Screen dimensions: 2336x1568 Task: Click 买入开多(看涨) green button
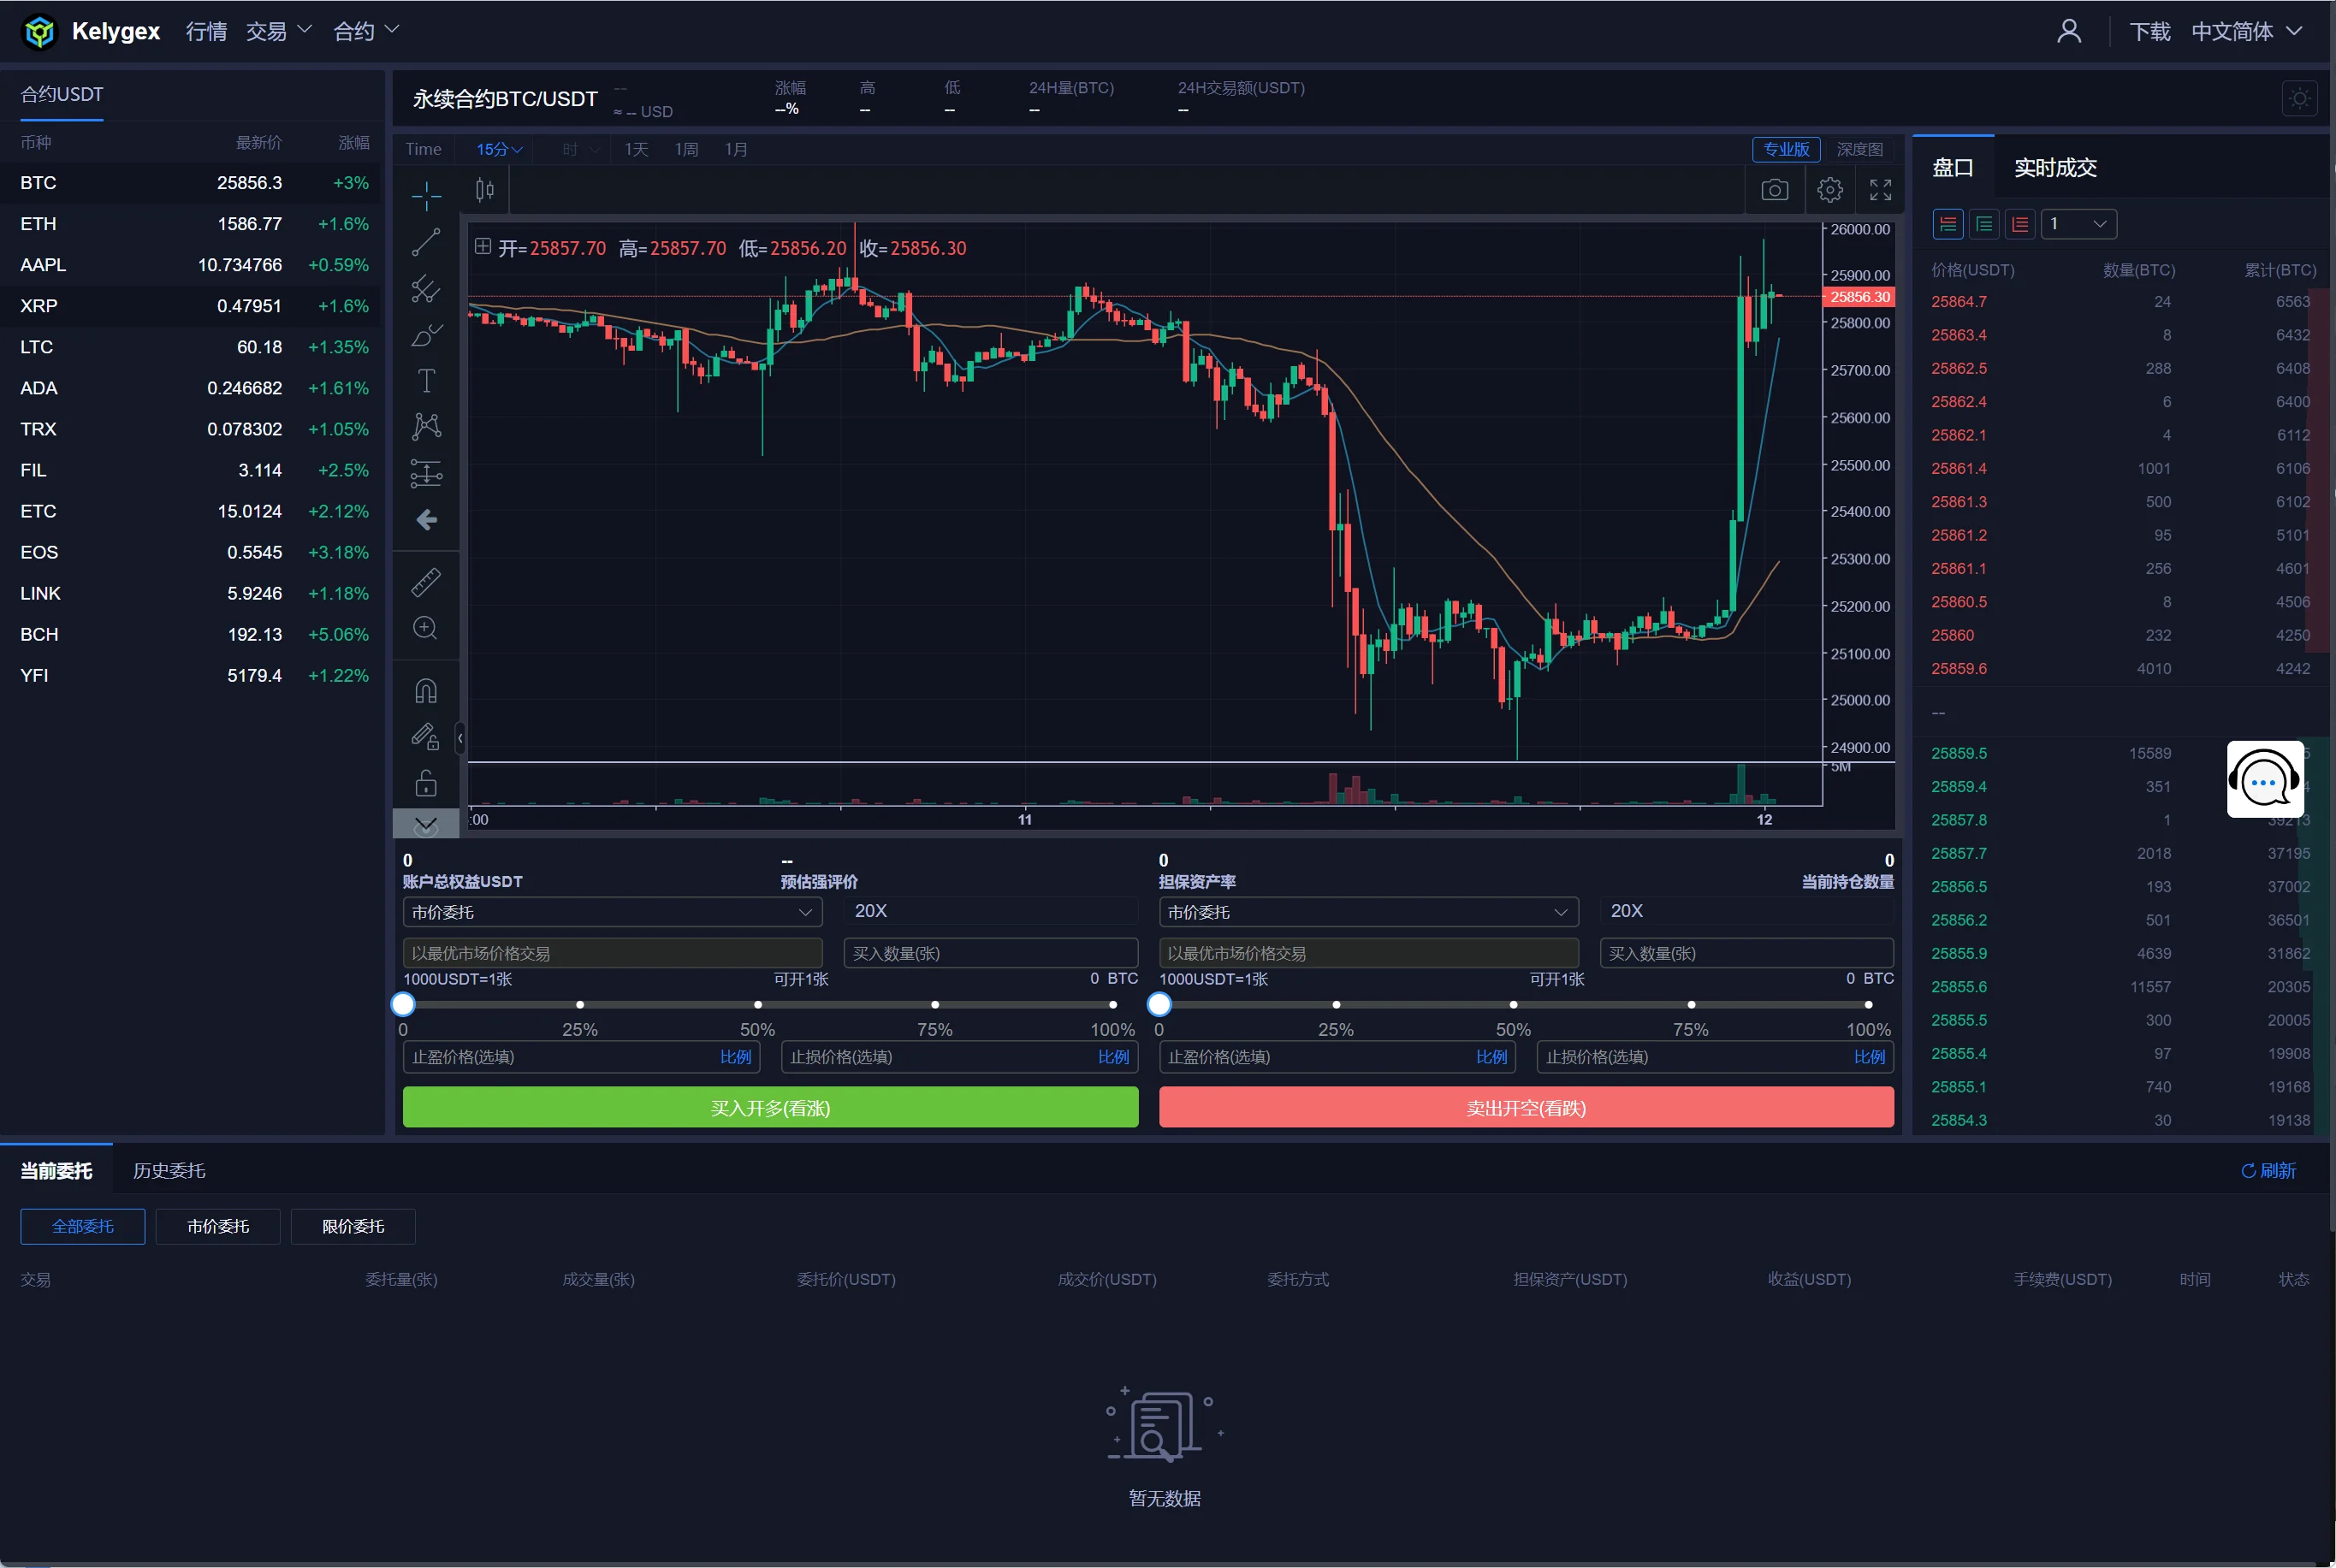[x=770, y=1108]
